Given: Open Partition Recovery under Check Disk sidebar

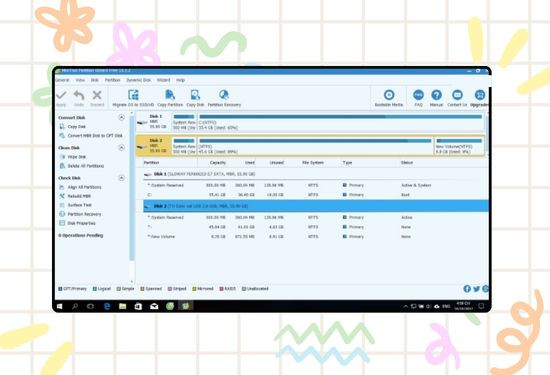Looking at the screenshot, I should coord(80,214).
